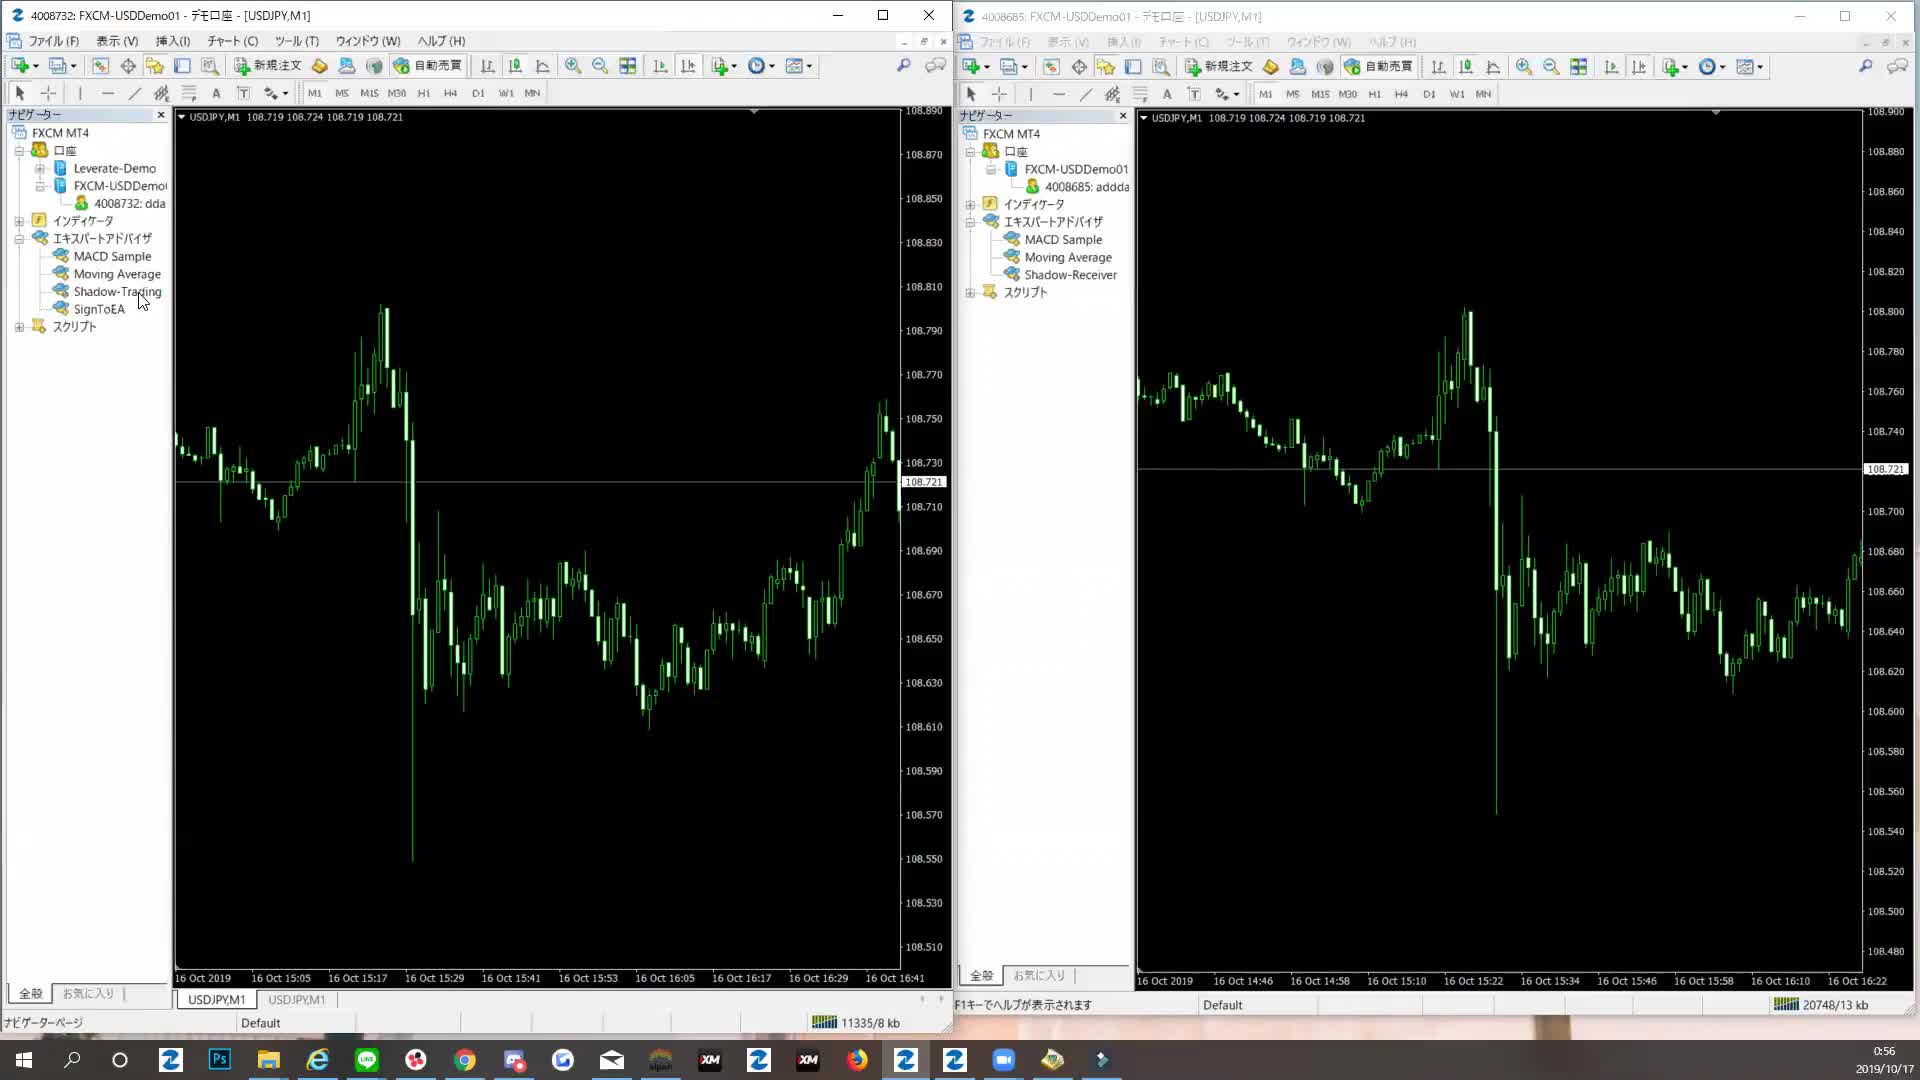Open 挿入(I) menu in left window
This screenshot has height=1080, width=1920.
173,41
